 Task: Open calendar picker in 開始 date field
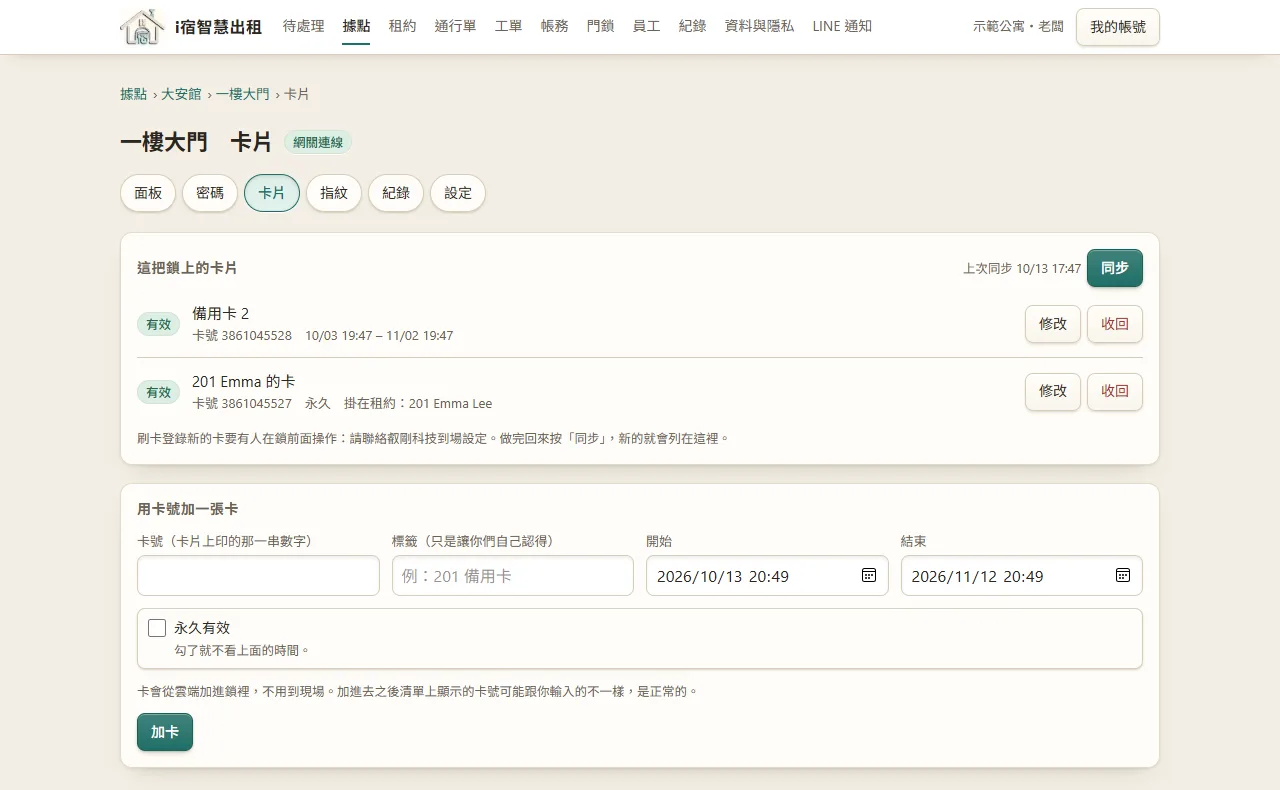pos(869,575)
